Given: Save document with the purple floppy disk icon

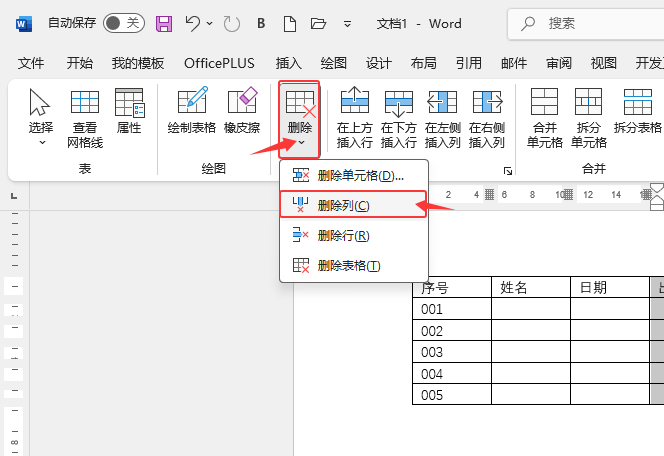Looking at the screenshot, I should pyautogui.click(x=164, y=24).
